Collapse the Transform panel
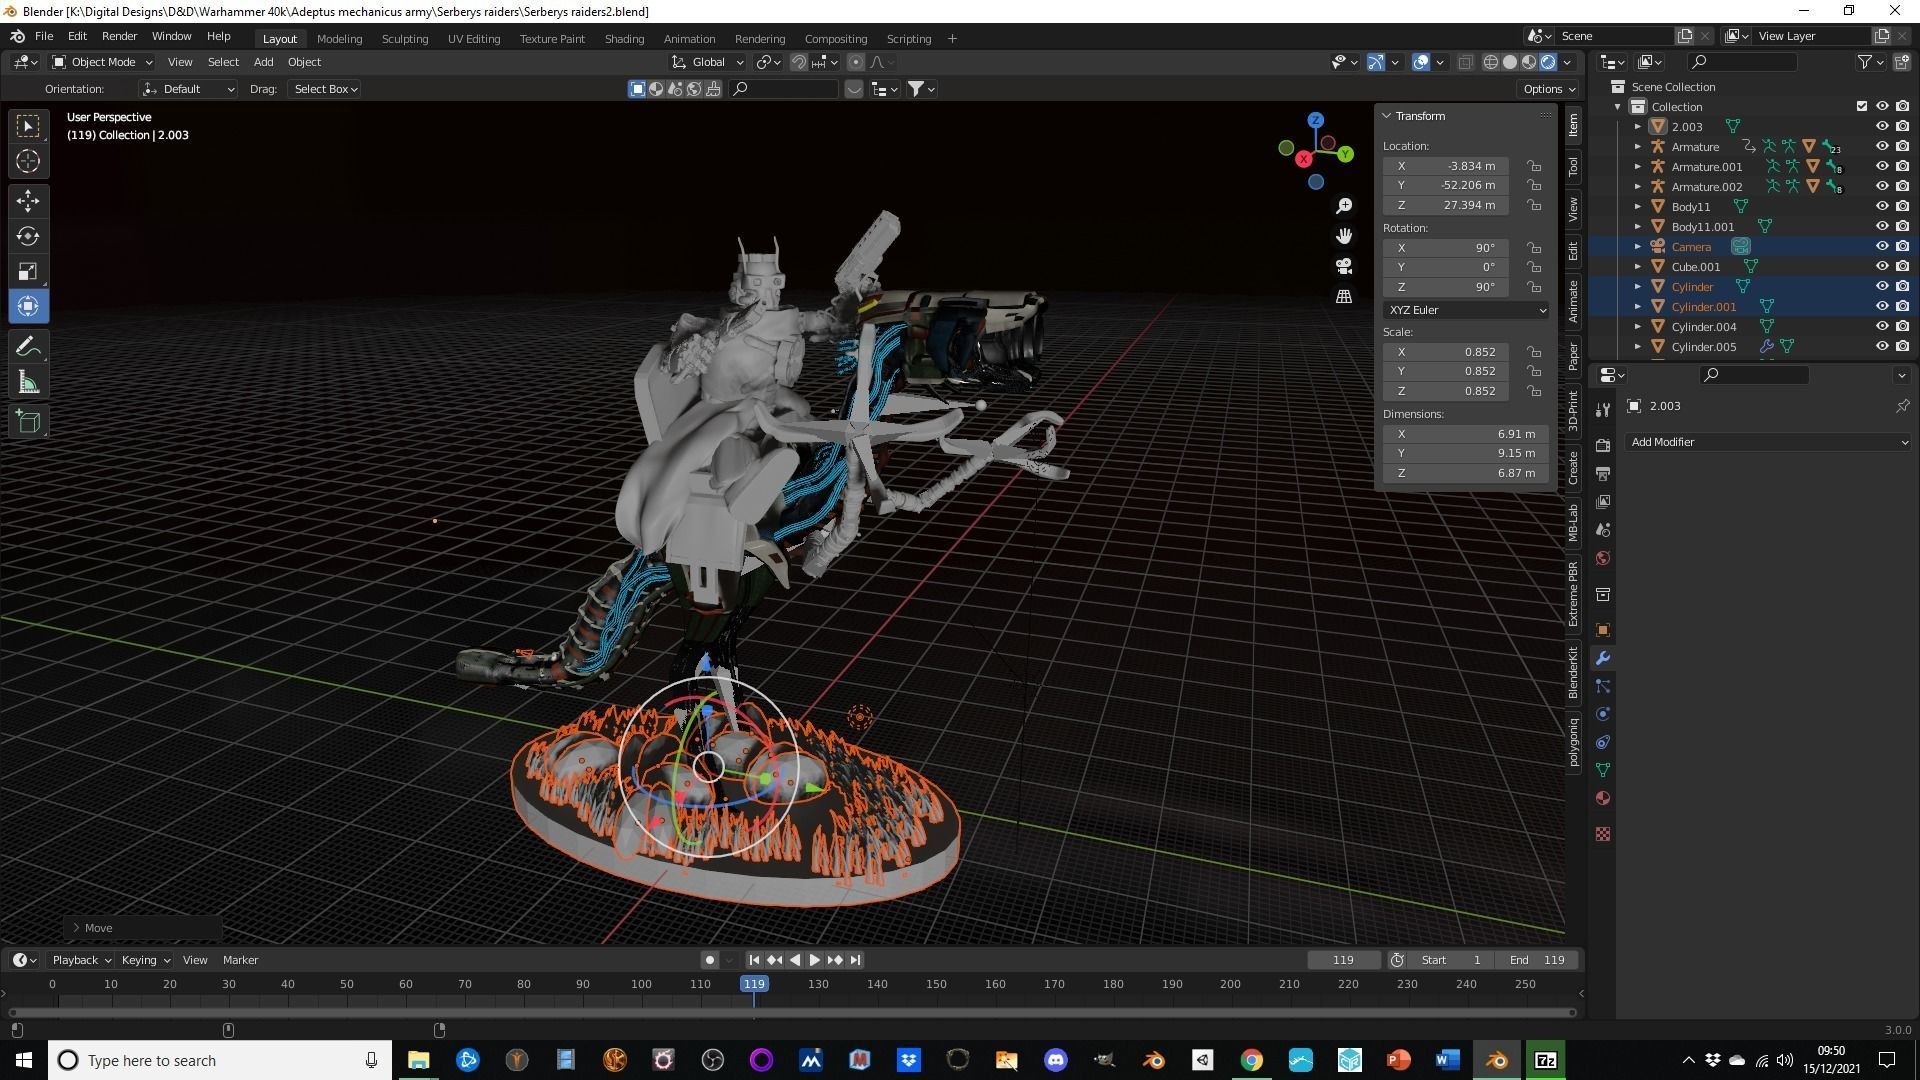Screen dimensions: 1920x1080 click(1387, 116)
